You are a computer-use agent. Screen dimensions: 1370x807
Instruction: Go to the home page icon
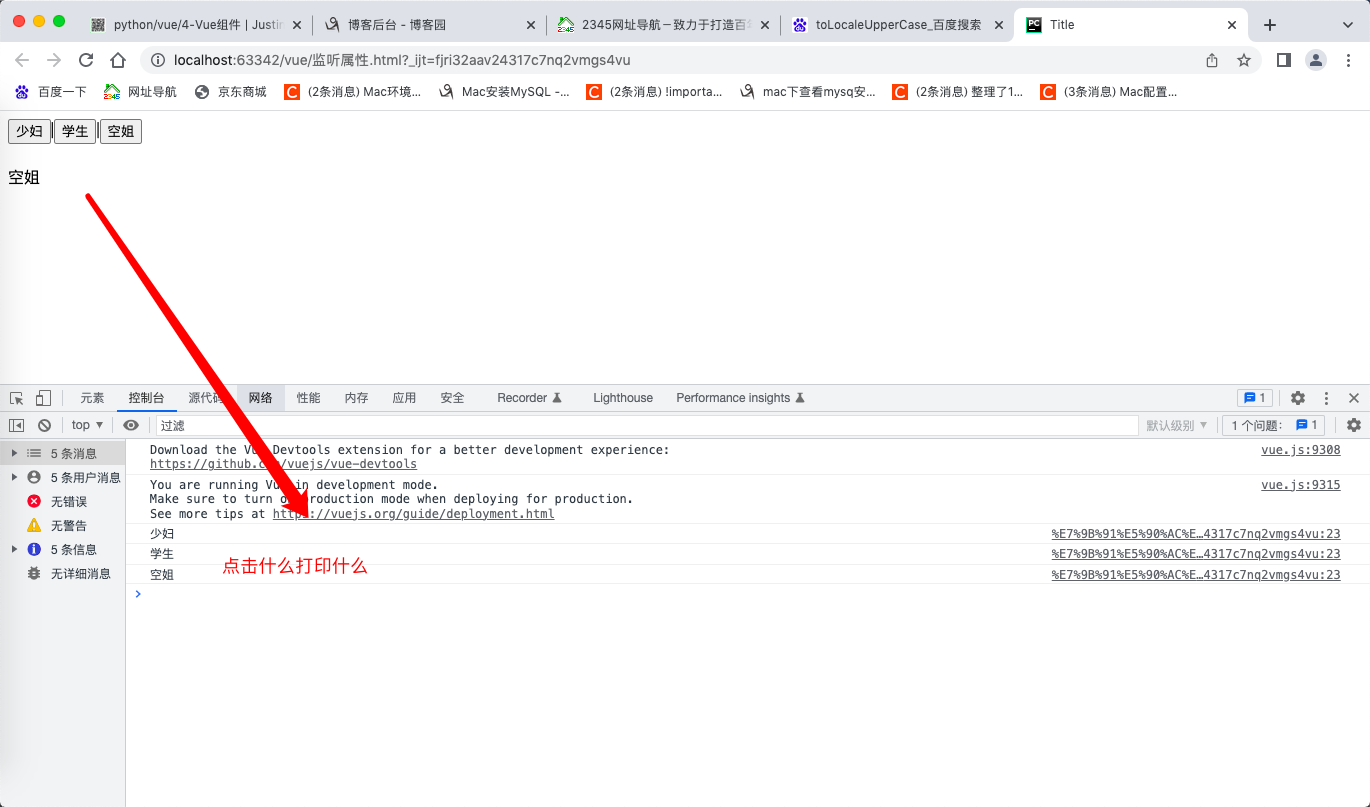pyautogui.click(x=118, y=60)
